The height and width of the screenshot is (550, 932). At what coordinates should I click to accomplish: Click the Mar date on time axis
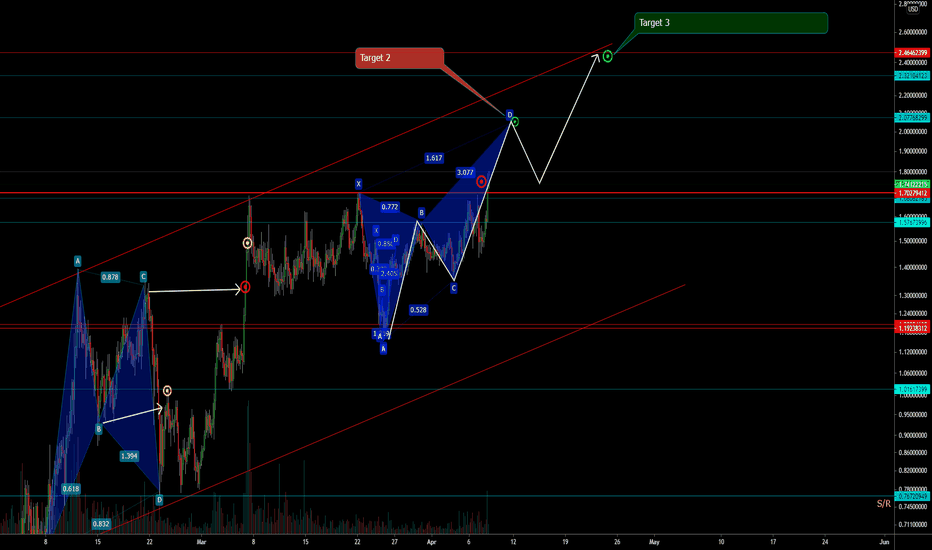tap(201, 542)
